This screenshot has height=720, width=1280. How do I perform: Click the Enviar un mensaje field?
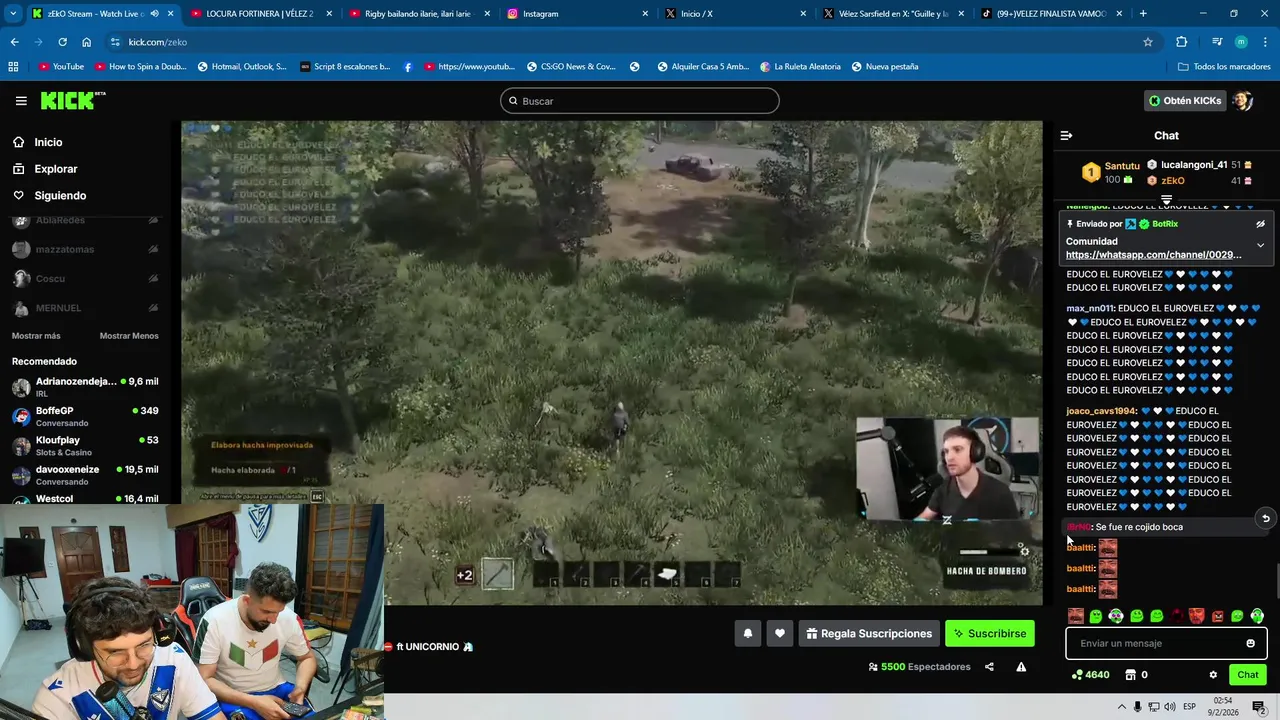click(1166, 643)
